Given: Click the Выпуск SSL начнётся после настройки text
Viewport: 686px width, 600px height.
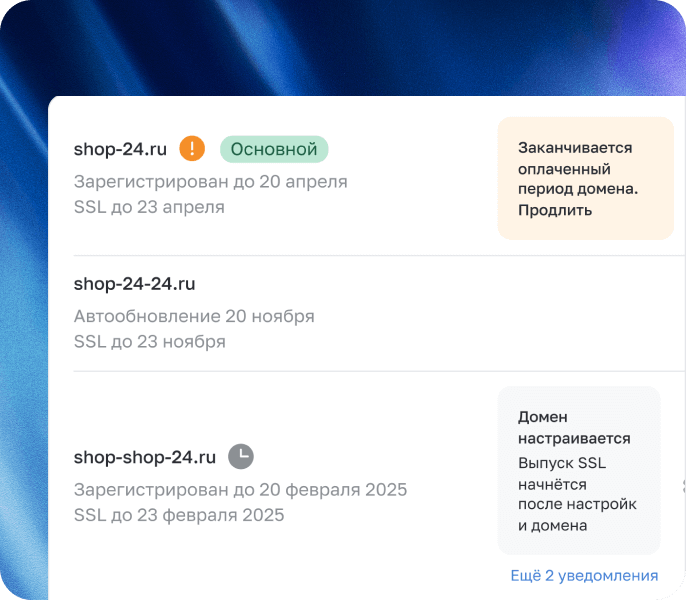Looking at the screenshot, I should [x=577, y=494].
